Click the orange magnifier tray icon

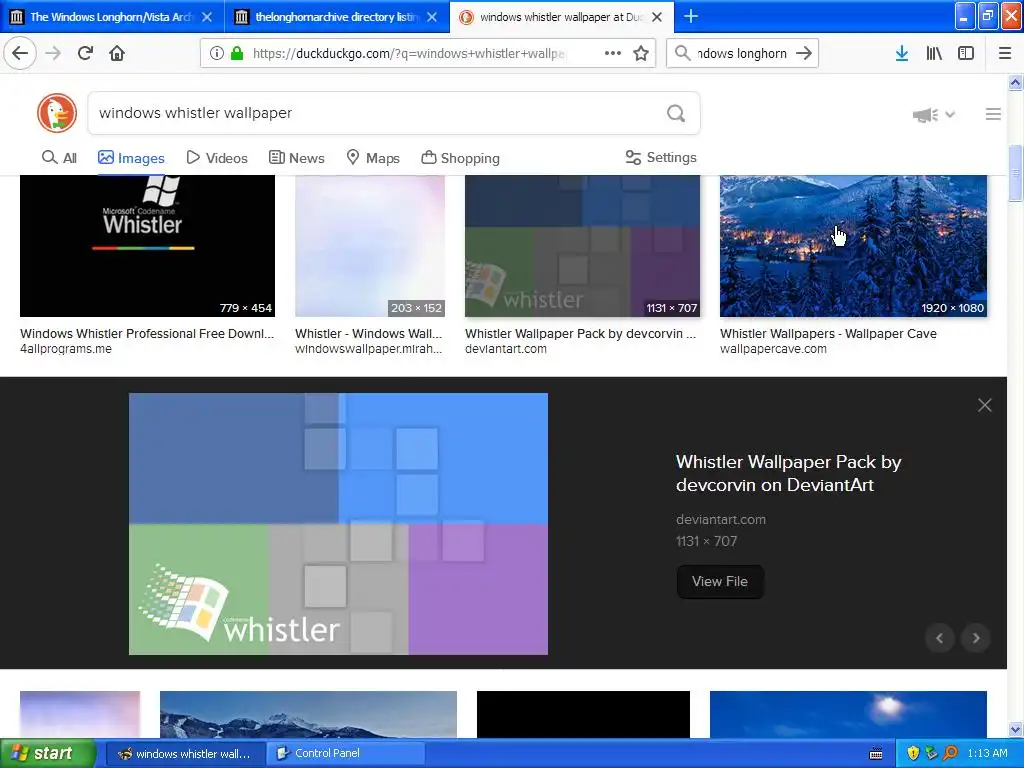point(950,754)
